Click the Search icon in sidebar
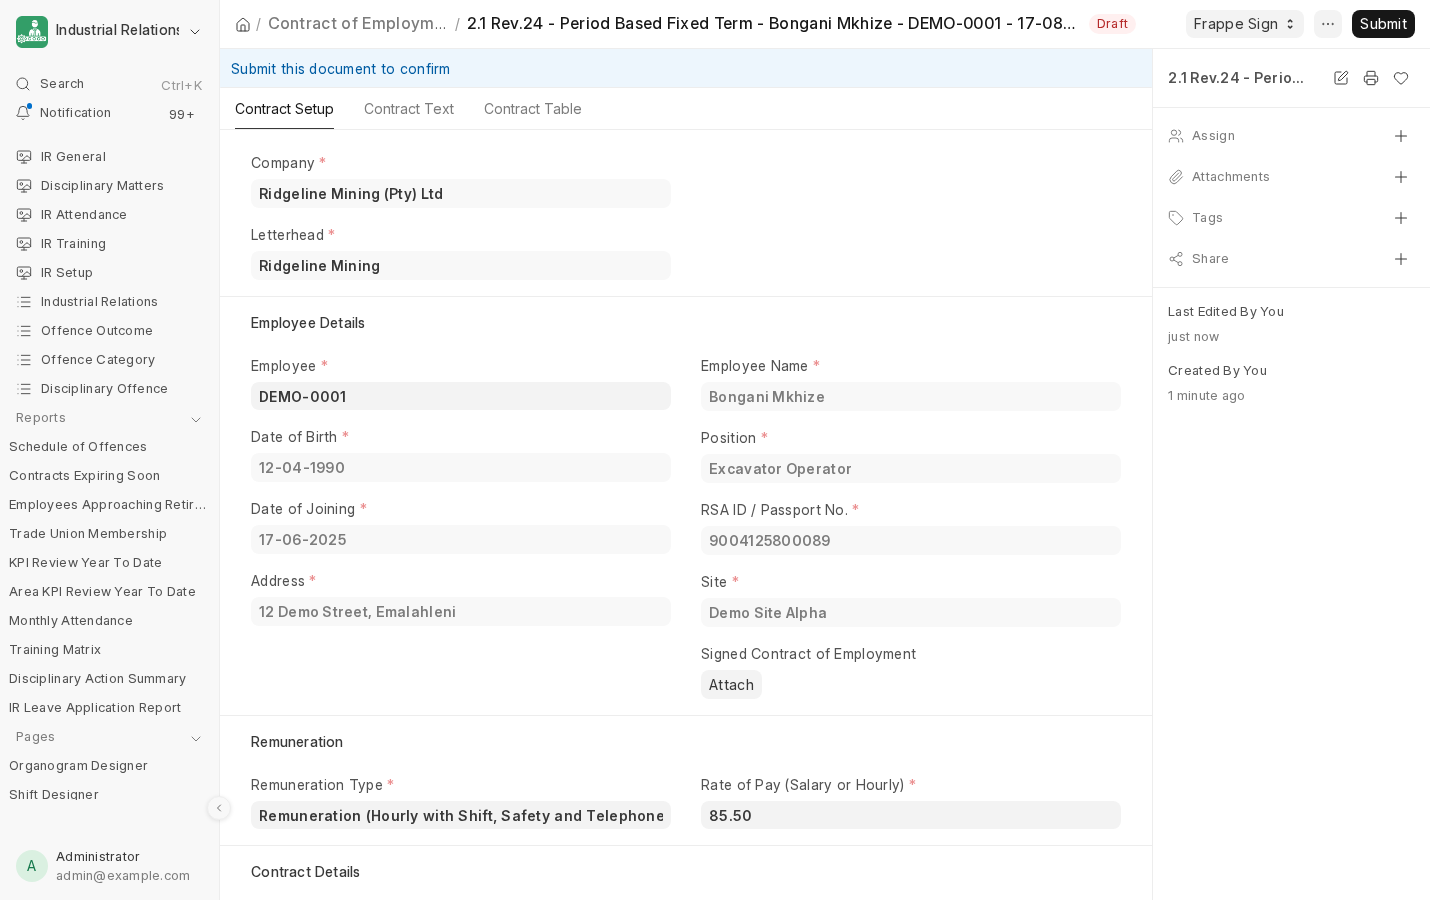 (x=23, y=84)
